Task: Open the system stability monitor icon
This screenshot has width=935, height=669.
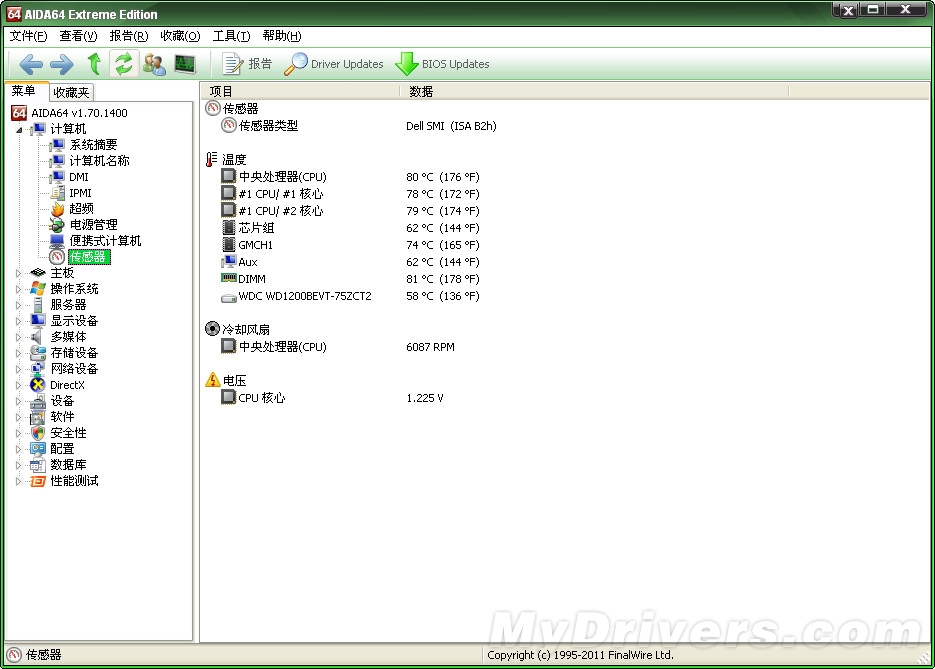Action: pos(185,64)
